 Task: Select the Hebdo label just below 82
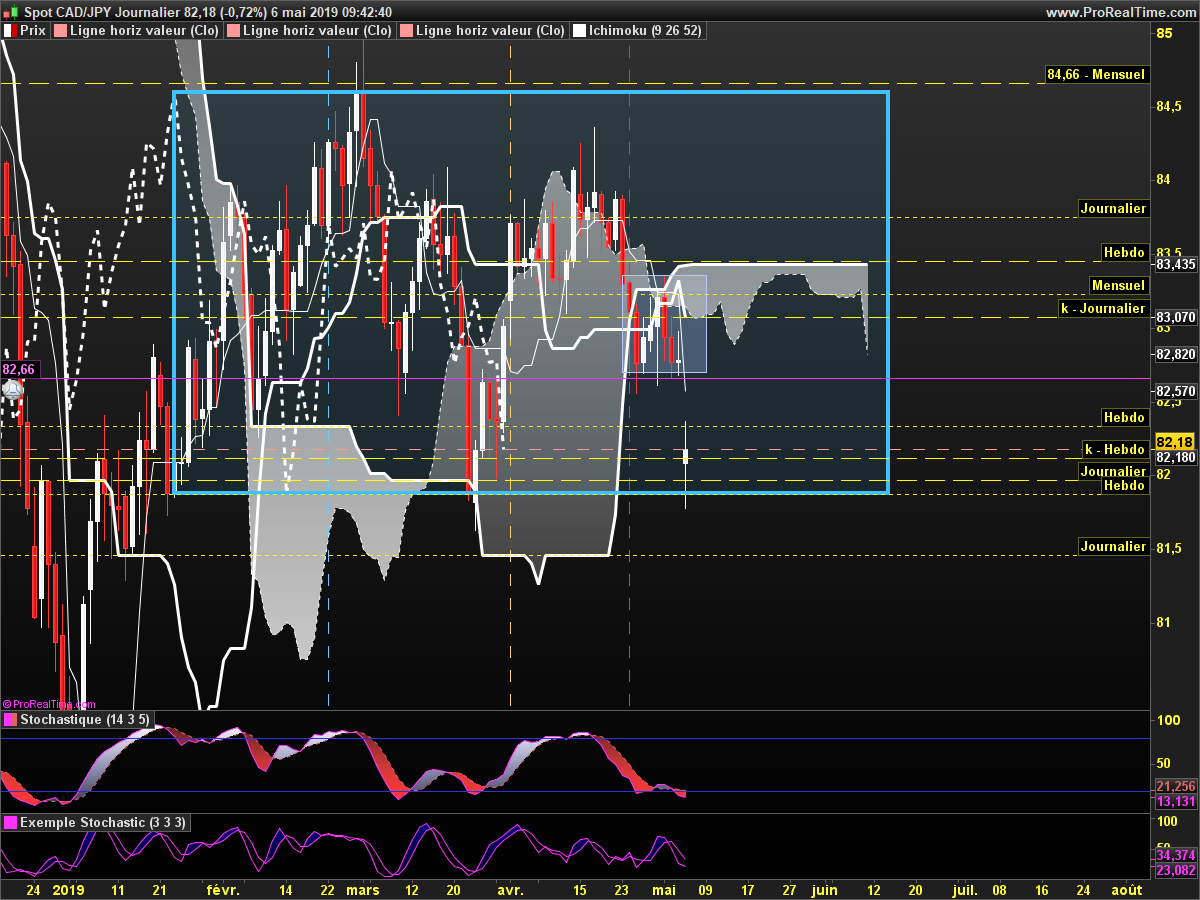click(x=1124, y=485)
